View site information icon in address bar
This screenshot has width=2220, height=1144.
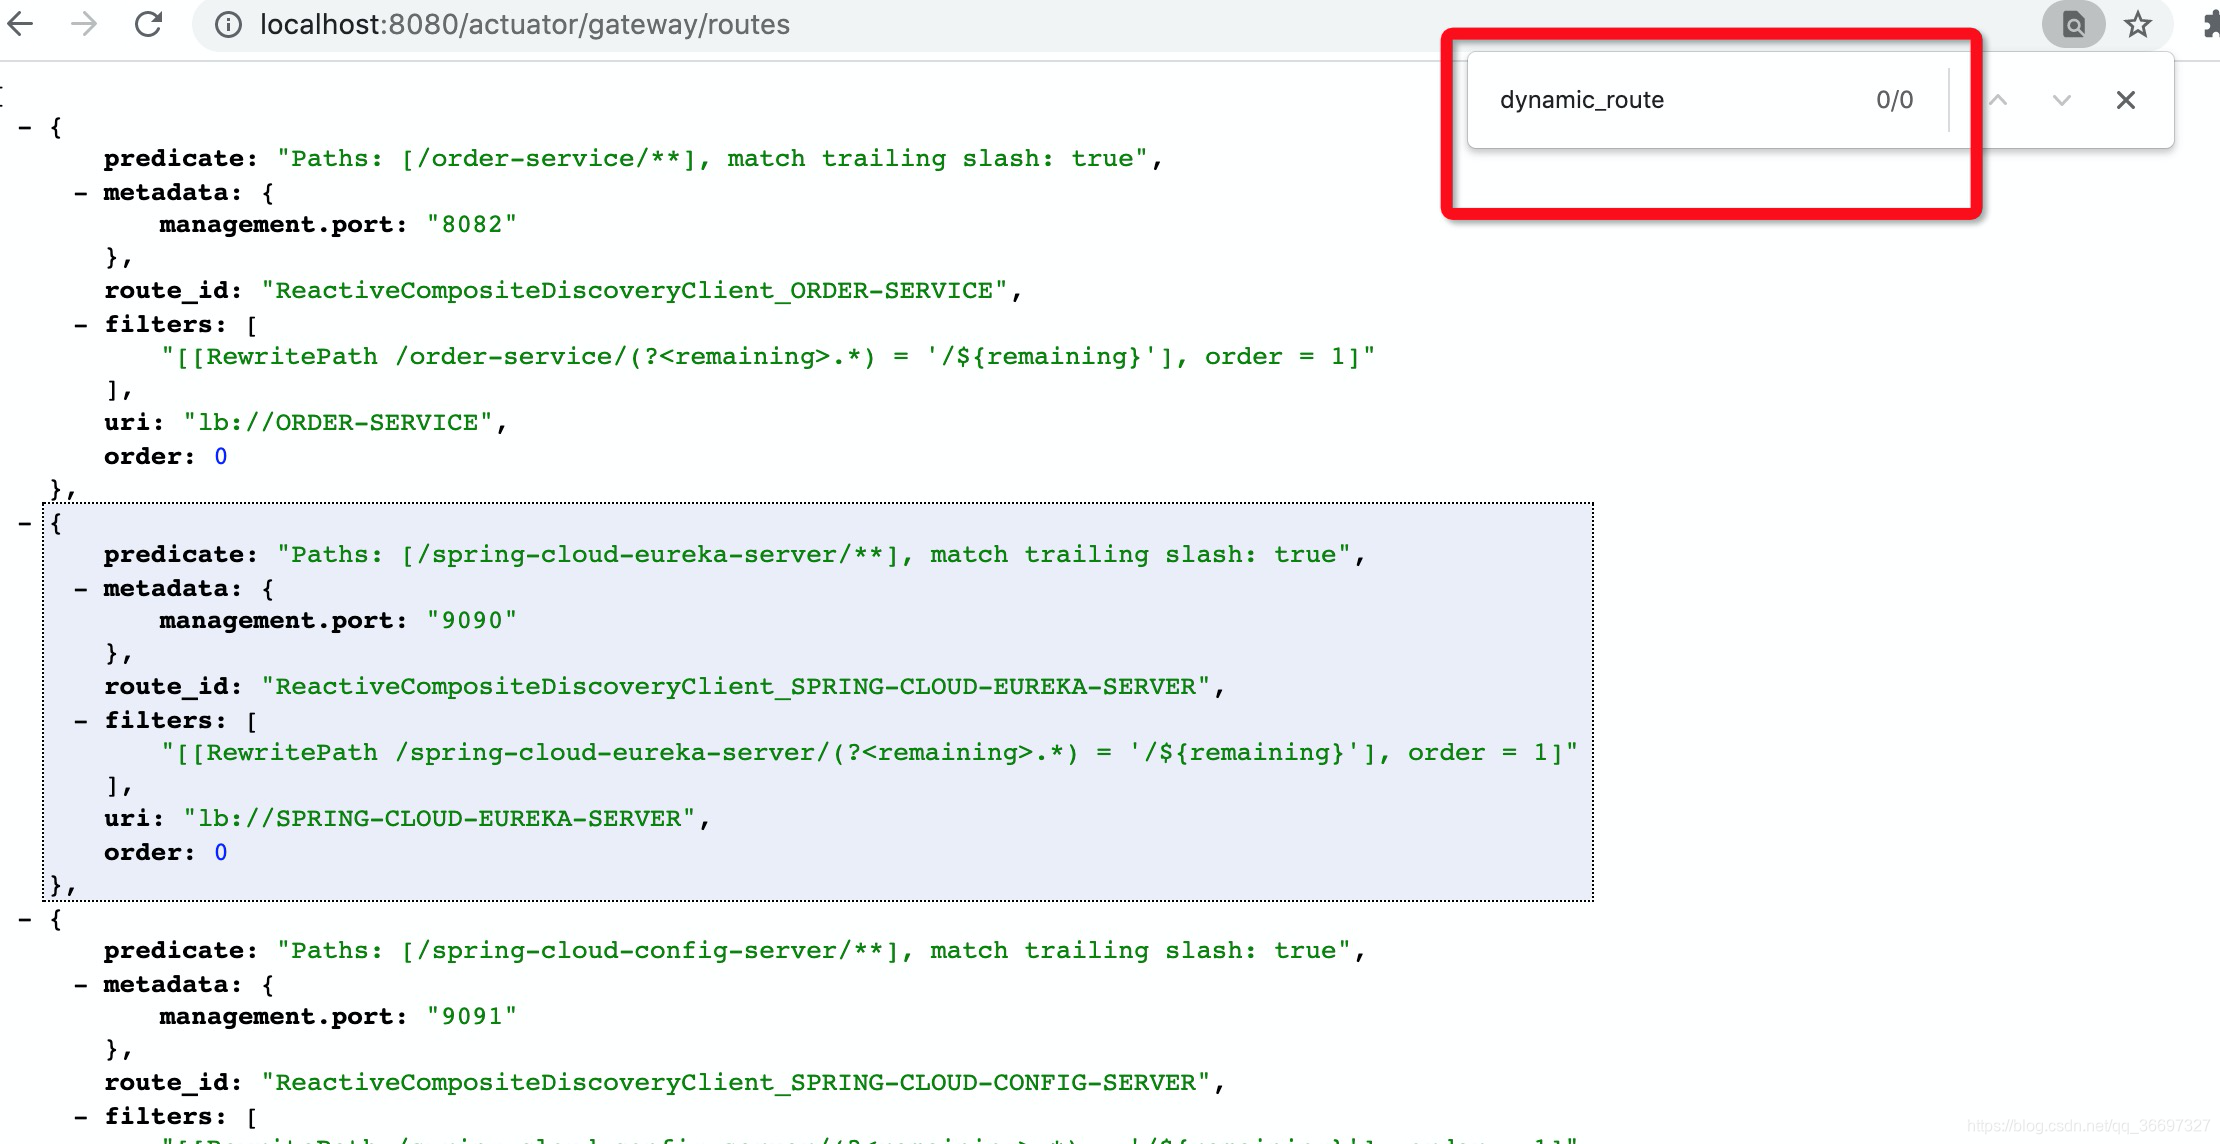[x=228, y=25]
